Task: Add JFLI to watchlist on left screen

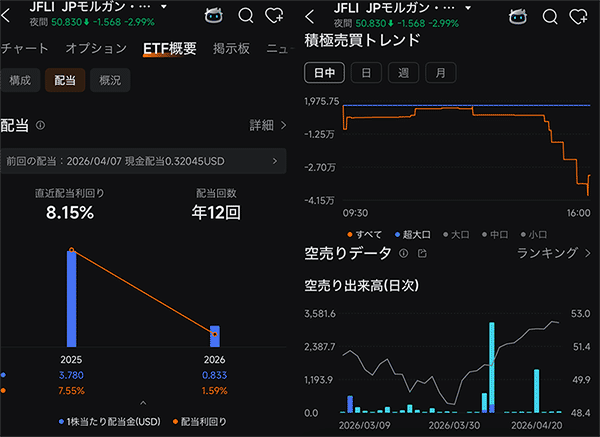Action: click(274, 15)
